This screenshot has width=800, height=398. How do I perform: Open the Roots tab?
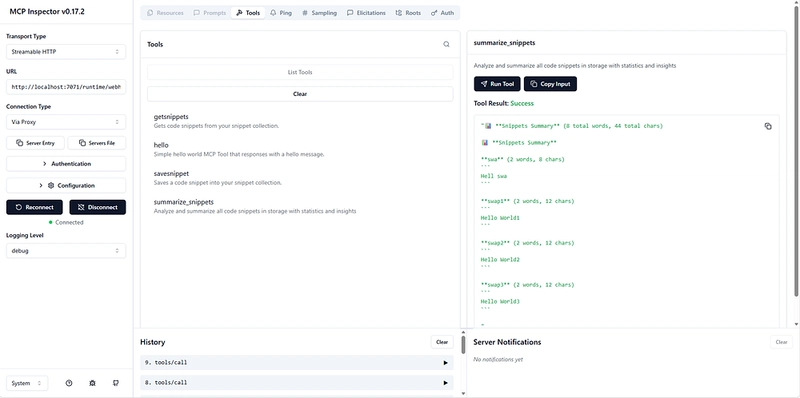click(408, 13)
